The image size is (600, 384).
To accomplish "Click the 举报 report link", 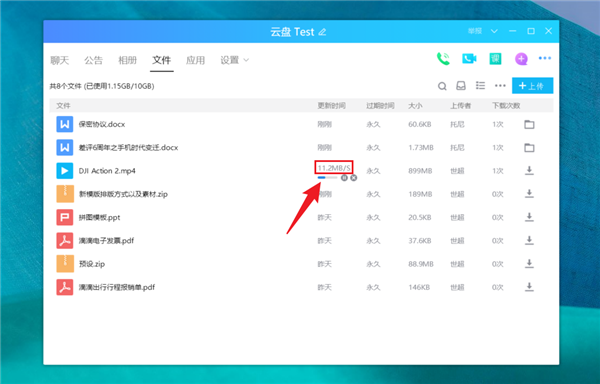I will 475,31.
